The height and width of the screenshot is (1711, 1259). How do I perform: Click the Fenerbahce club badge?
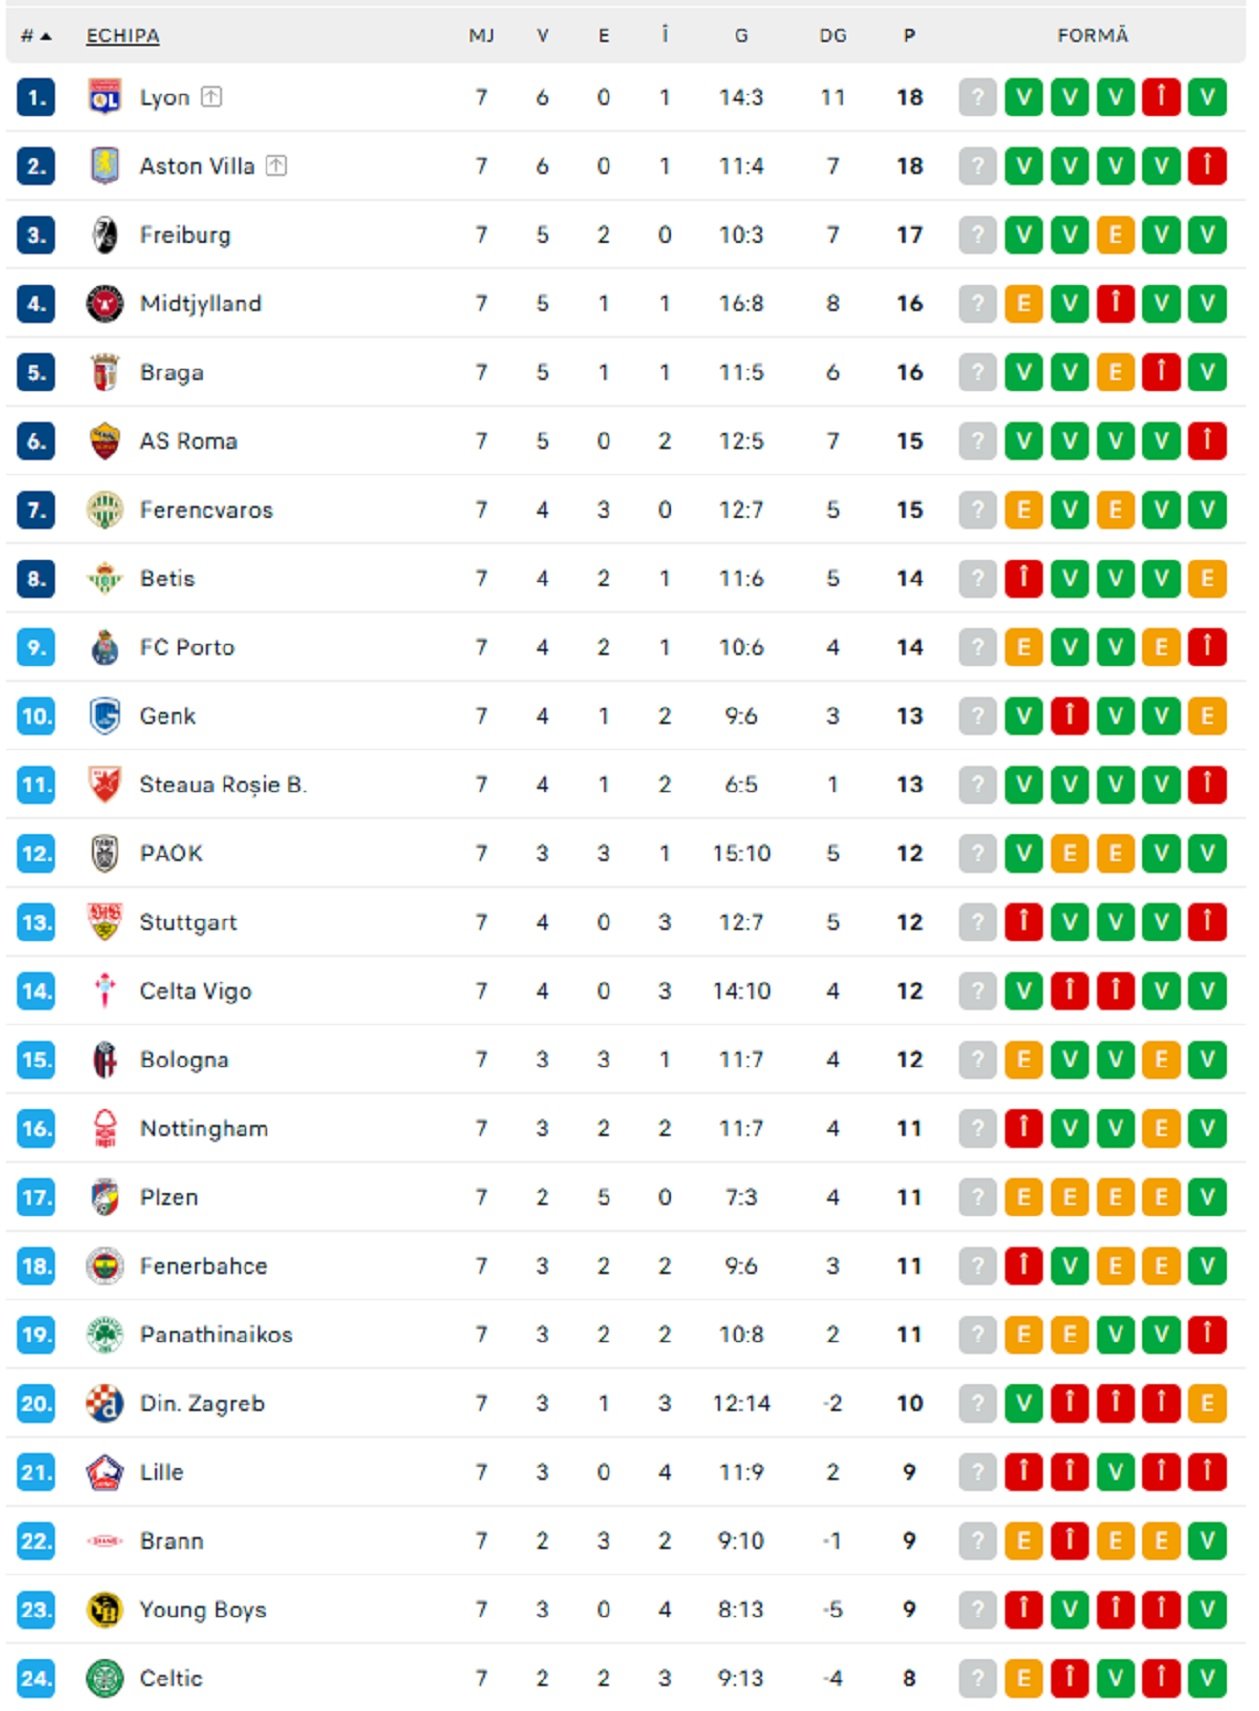pyautogui.click(x=105, y=1266)
